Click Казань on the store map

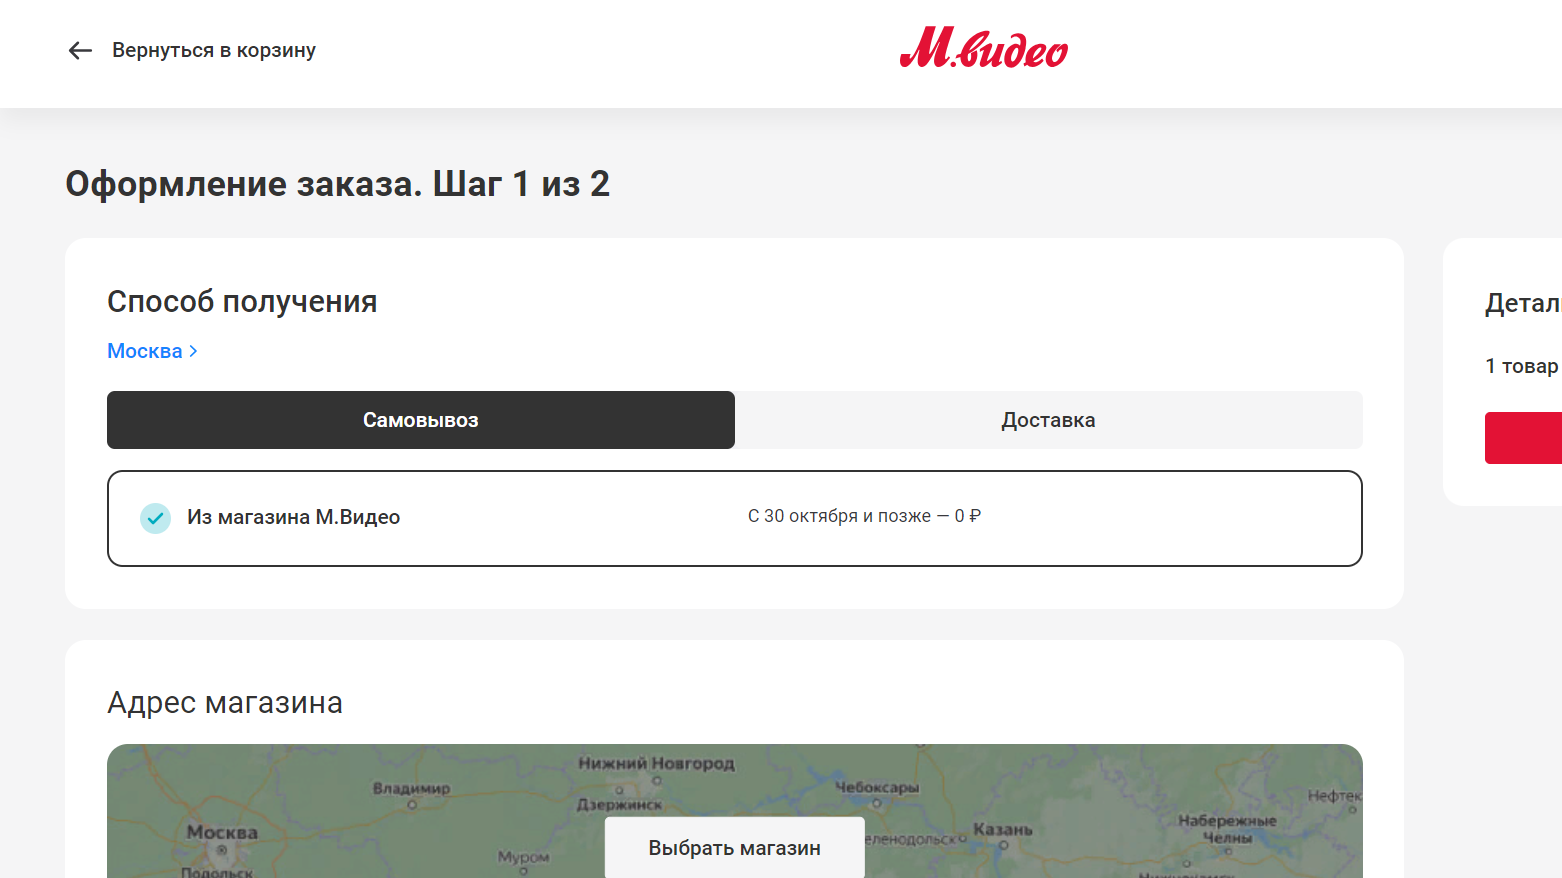click(1003, 830)
